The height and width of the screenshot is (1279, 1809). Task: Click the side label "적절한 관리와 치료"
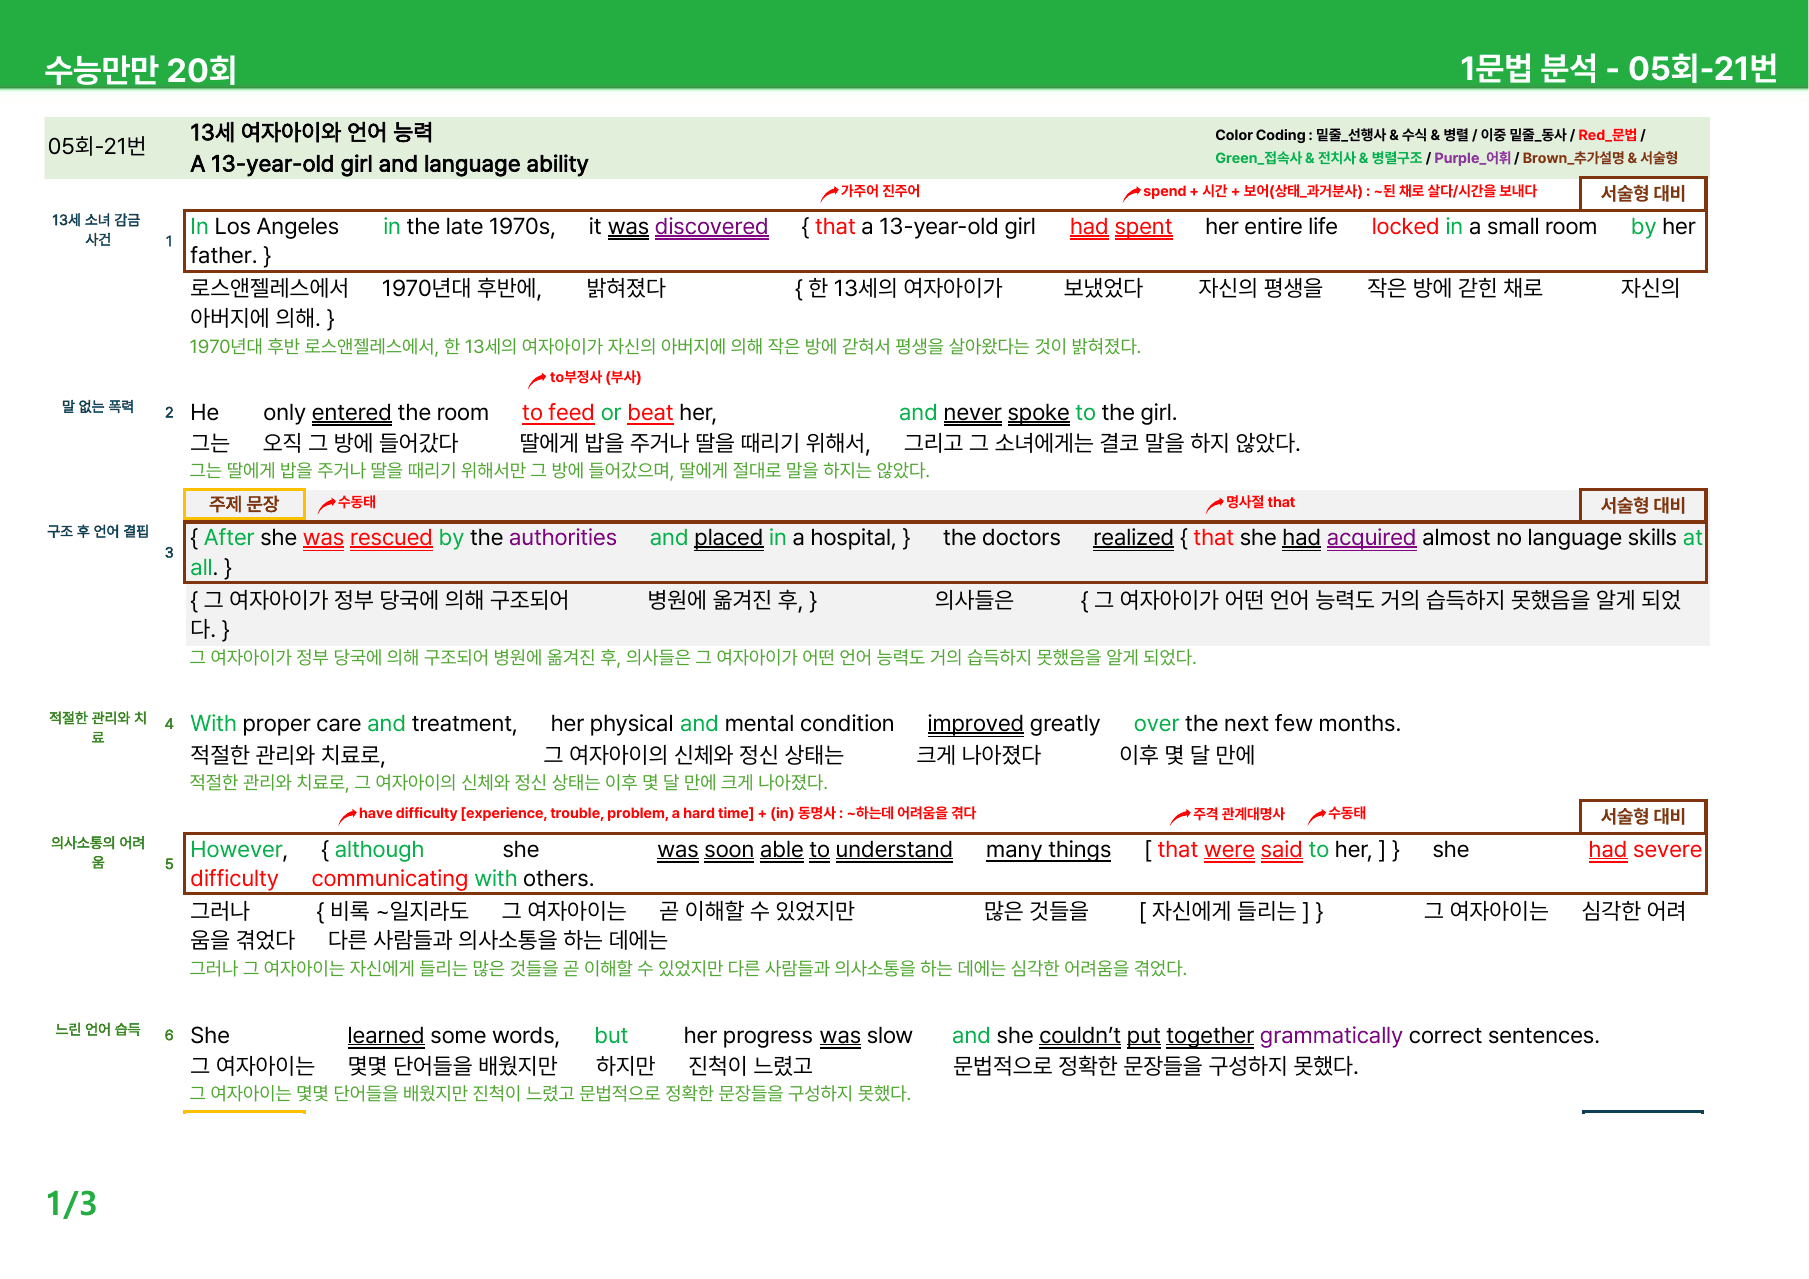click(97, 727)
